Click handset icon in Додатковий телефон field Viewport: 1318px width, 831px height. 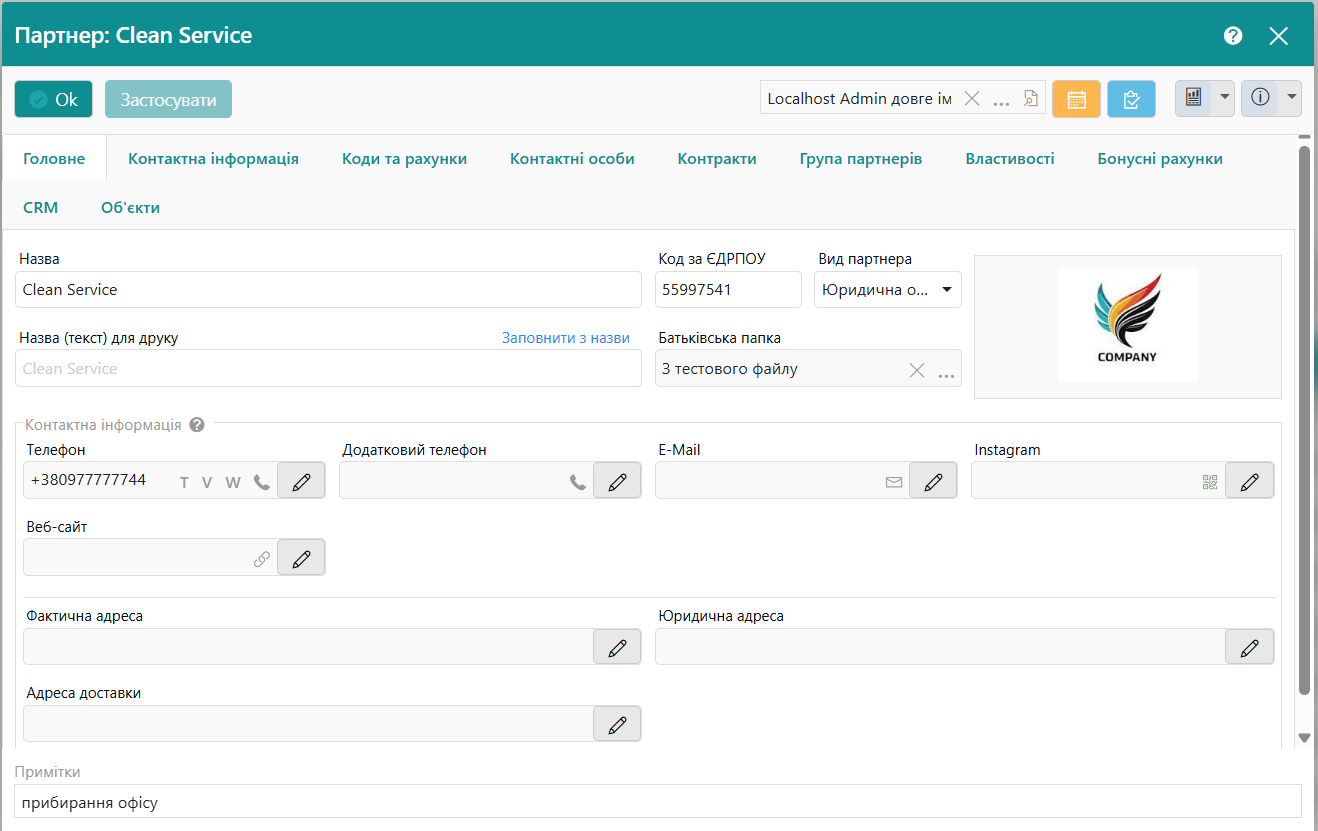click(x=578, y=482)
